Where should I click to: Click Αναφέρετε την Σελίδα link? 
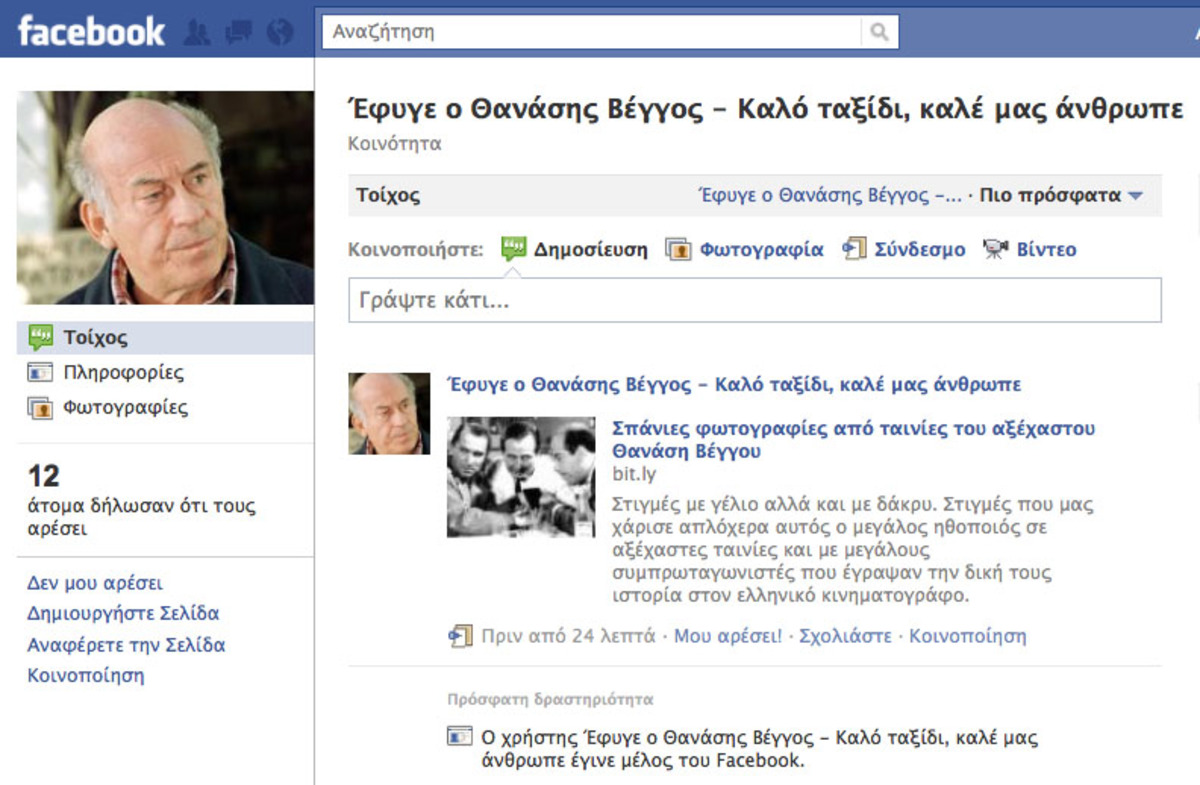(126, 645)
